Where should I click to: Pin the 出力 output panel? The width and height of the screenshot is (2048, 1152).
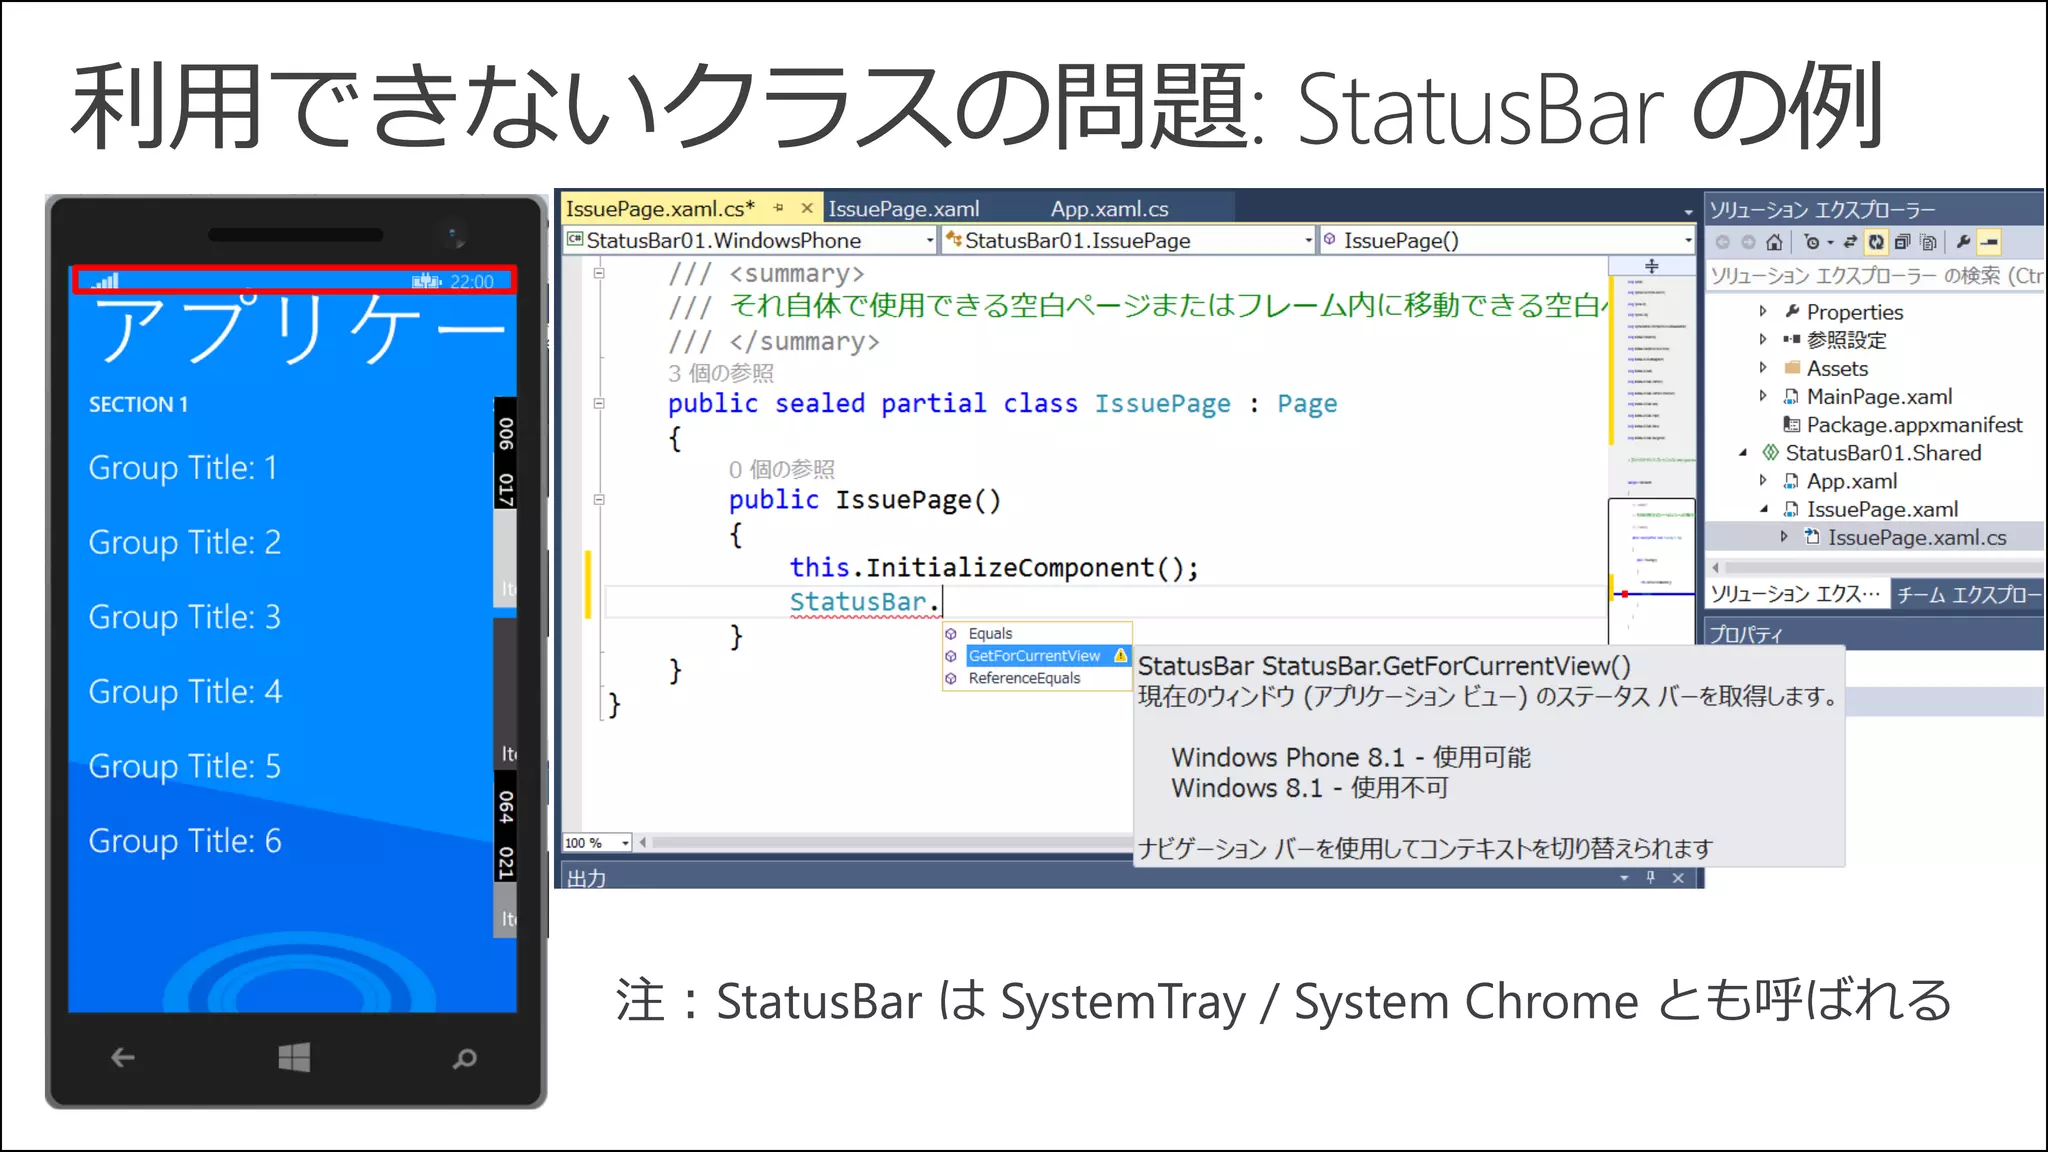[x=1651, y=877]
